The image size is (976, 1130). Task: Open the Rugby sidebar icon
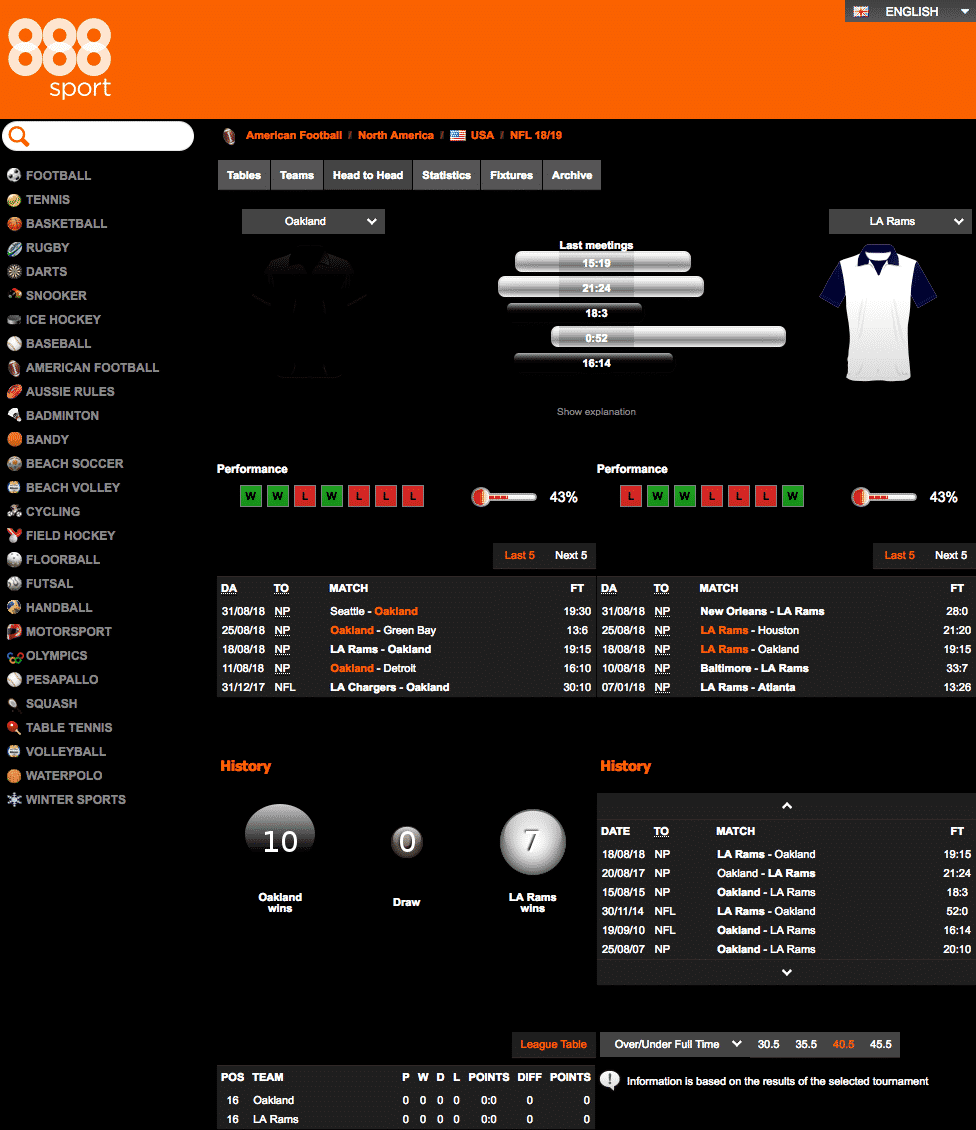[x=14, y=248]
